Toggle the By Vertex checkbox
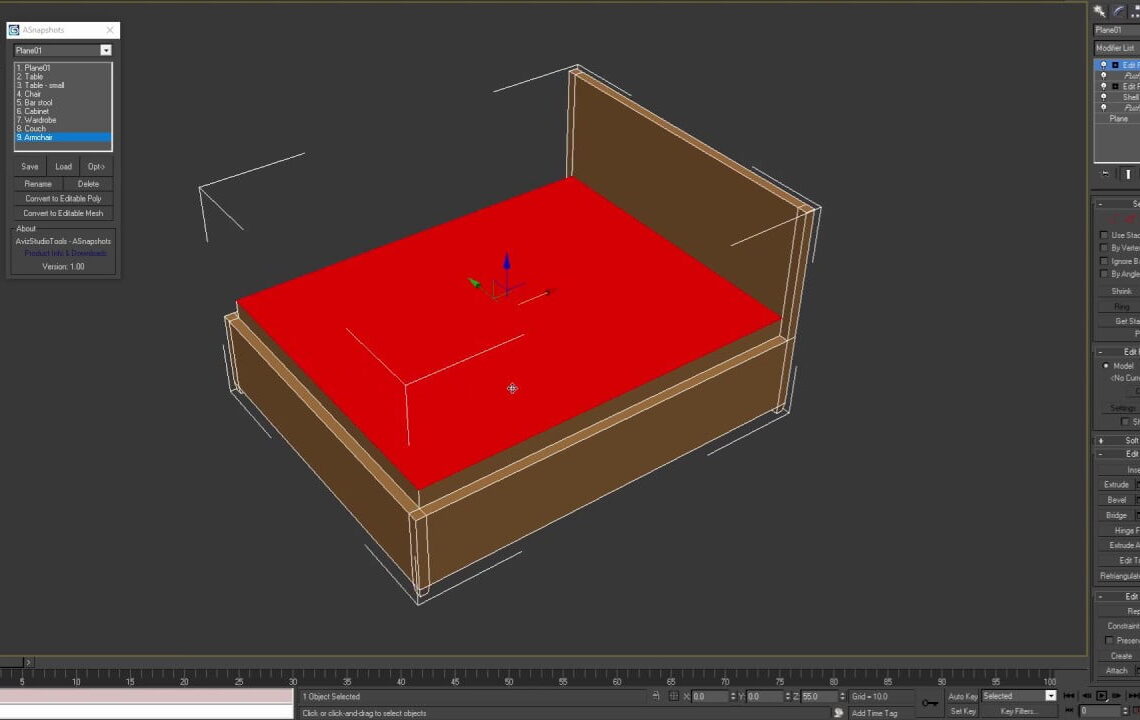1140x720 pixels. (1104, 248)
